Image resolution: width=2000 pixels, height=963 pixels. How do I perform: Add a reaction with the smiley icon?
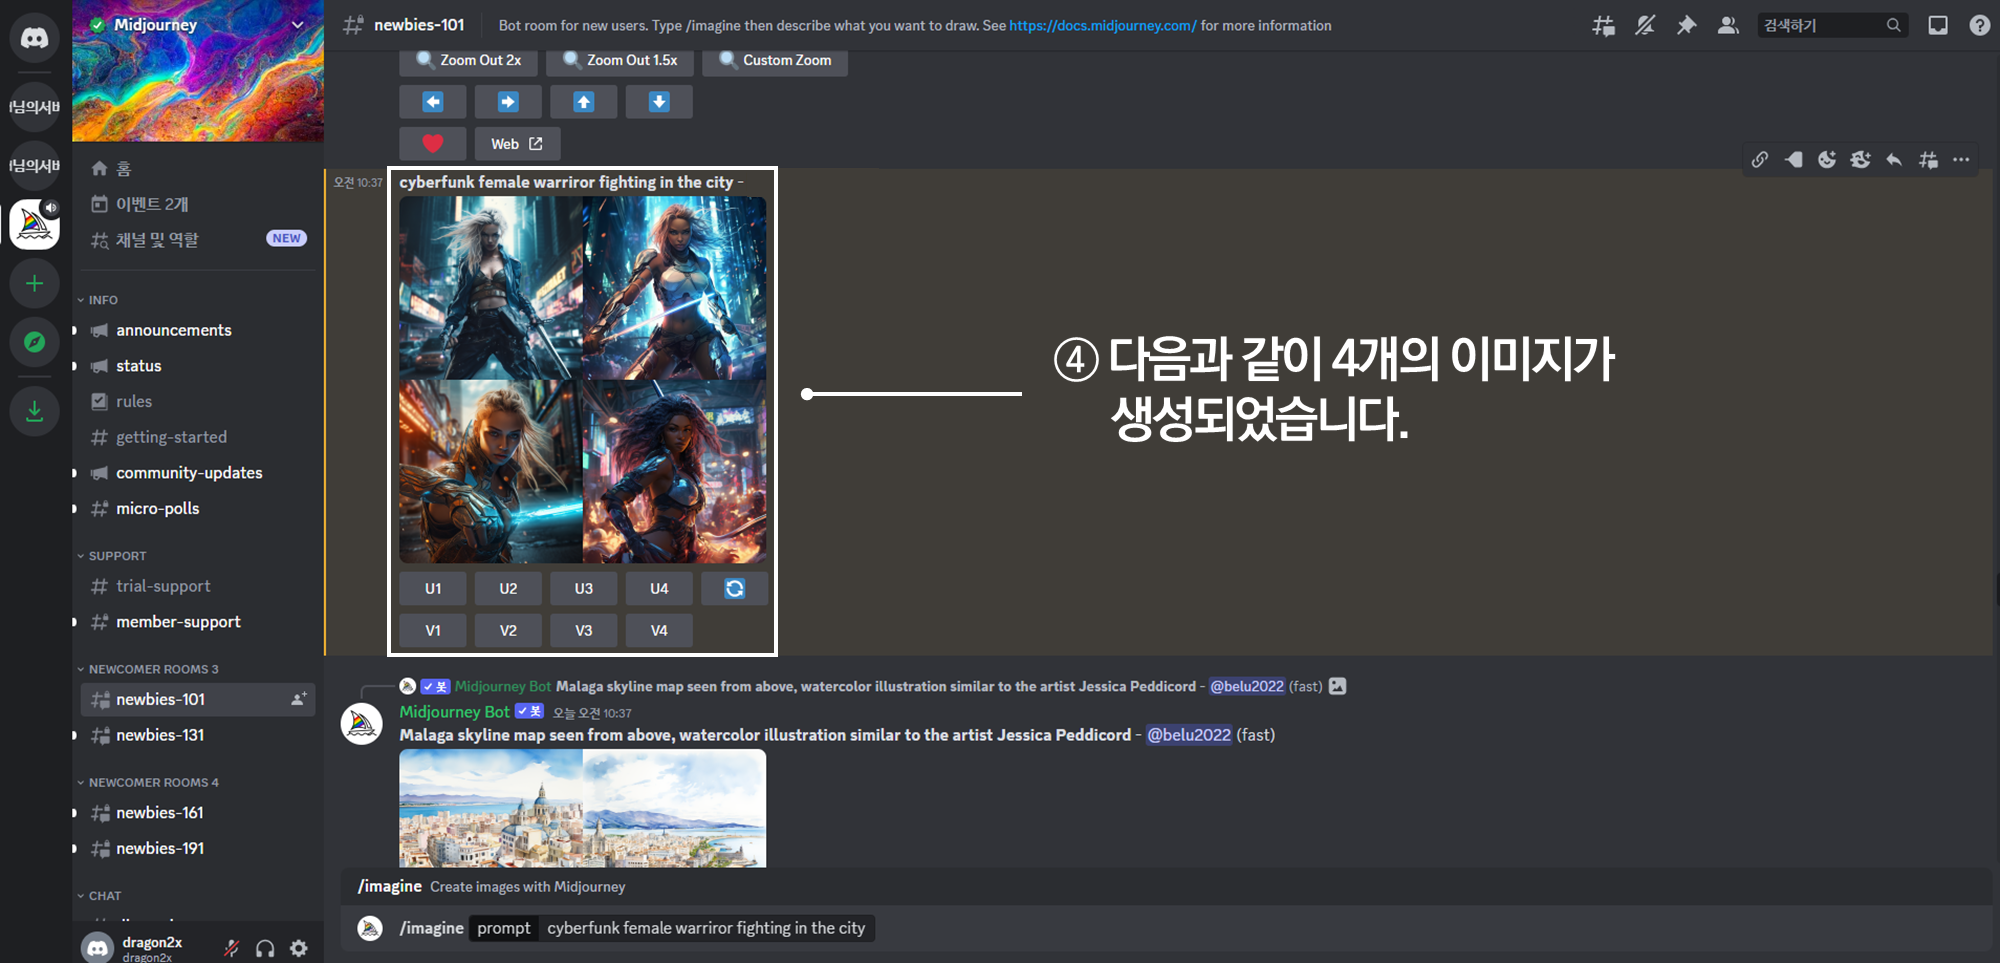(x=1827, y=159)
